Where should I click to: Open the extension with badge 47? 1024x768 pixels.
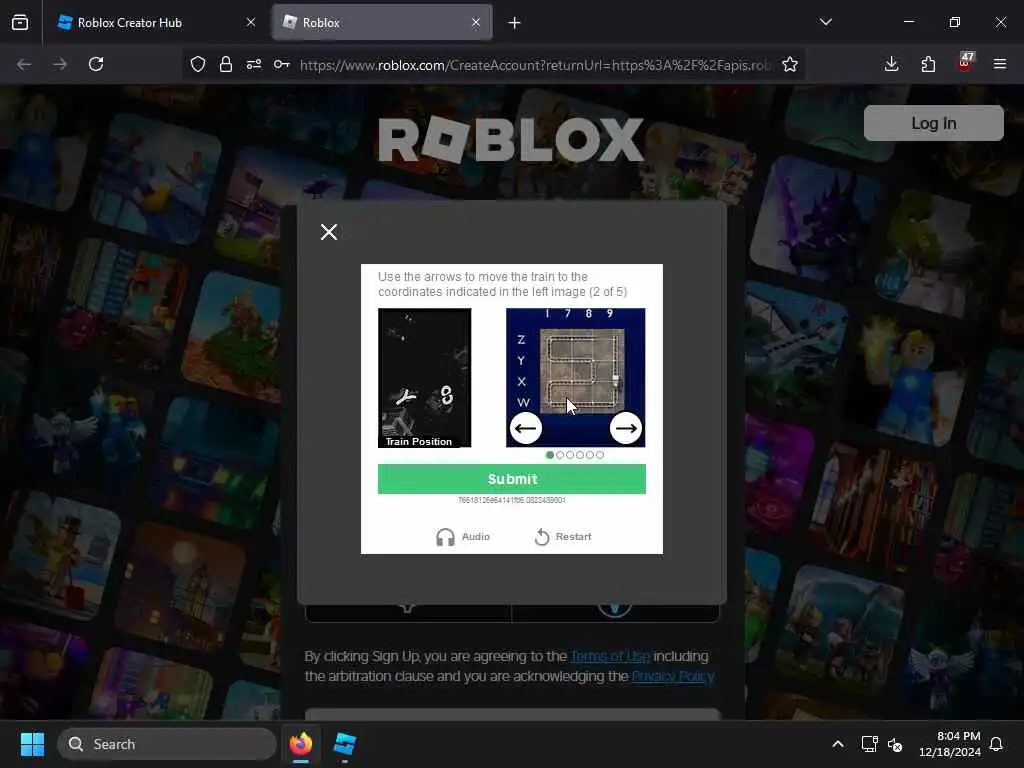click(965, 63)
